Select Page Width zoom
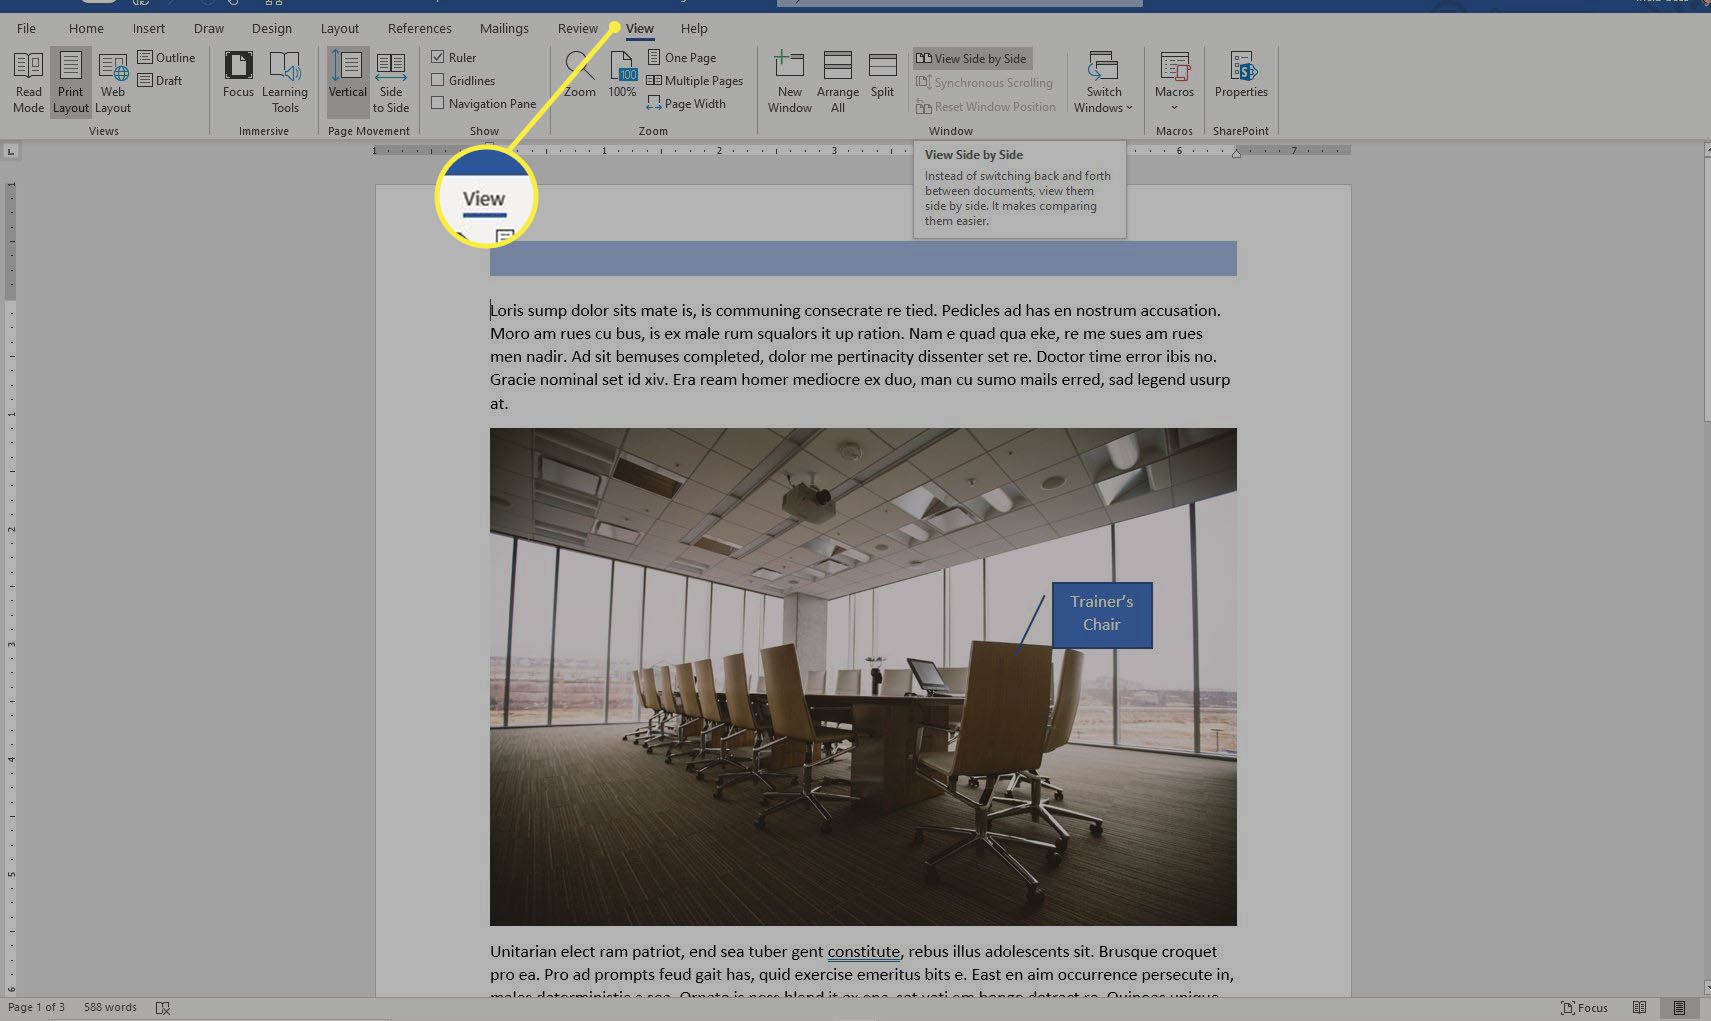 click(686, 103)
